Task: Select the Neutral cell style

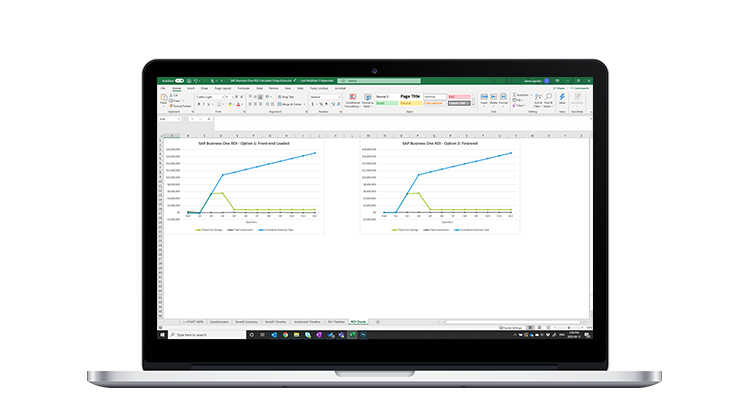Action: [411, 103]
